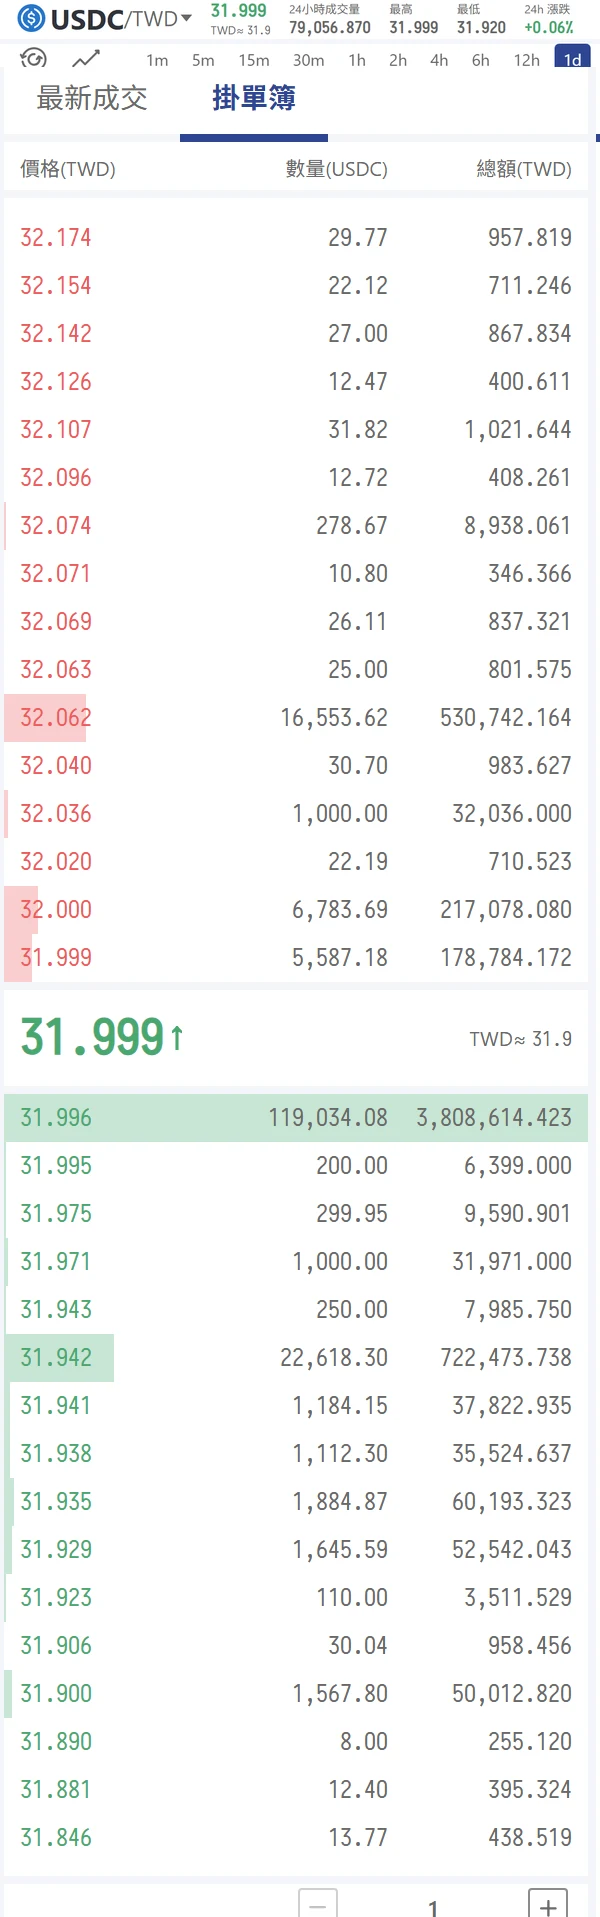Switch to the 掛單簿 tab

(254, 98)
